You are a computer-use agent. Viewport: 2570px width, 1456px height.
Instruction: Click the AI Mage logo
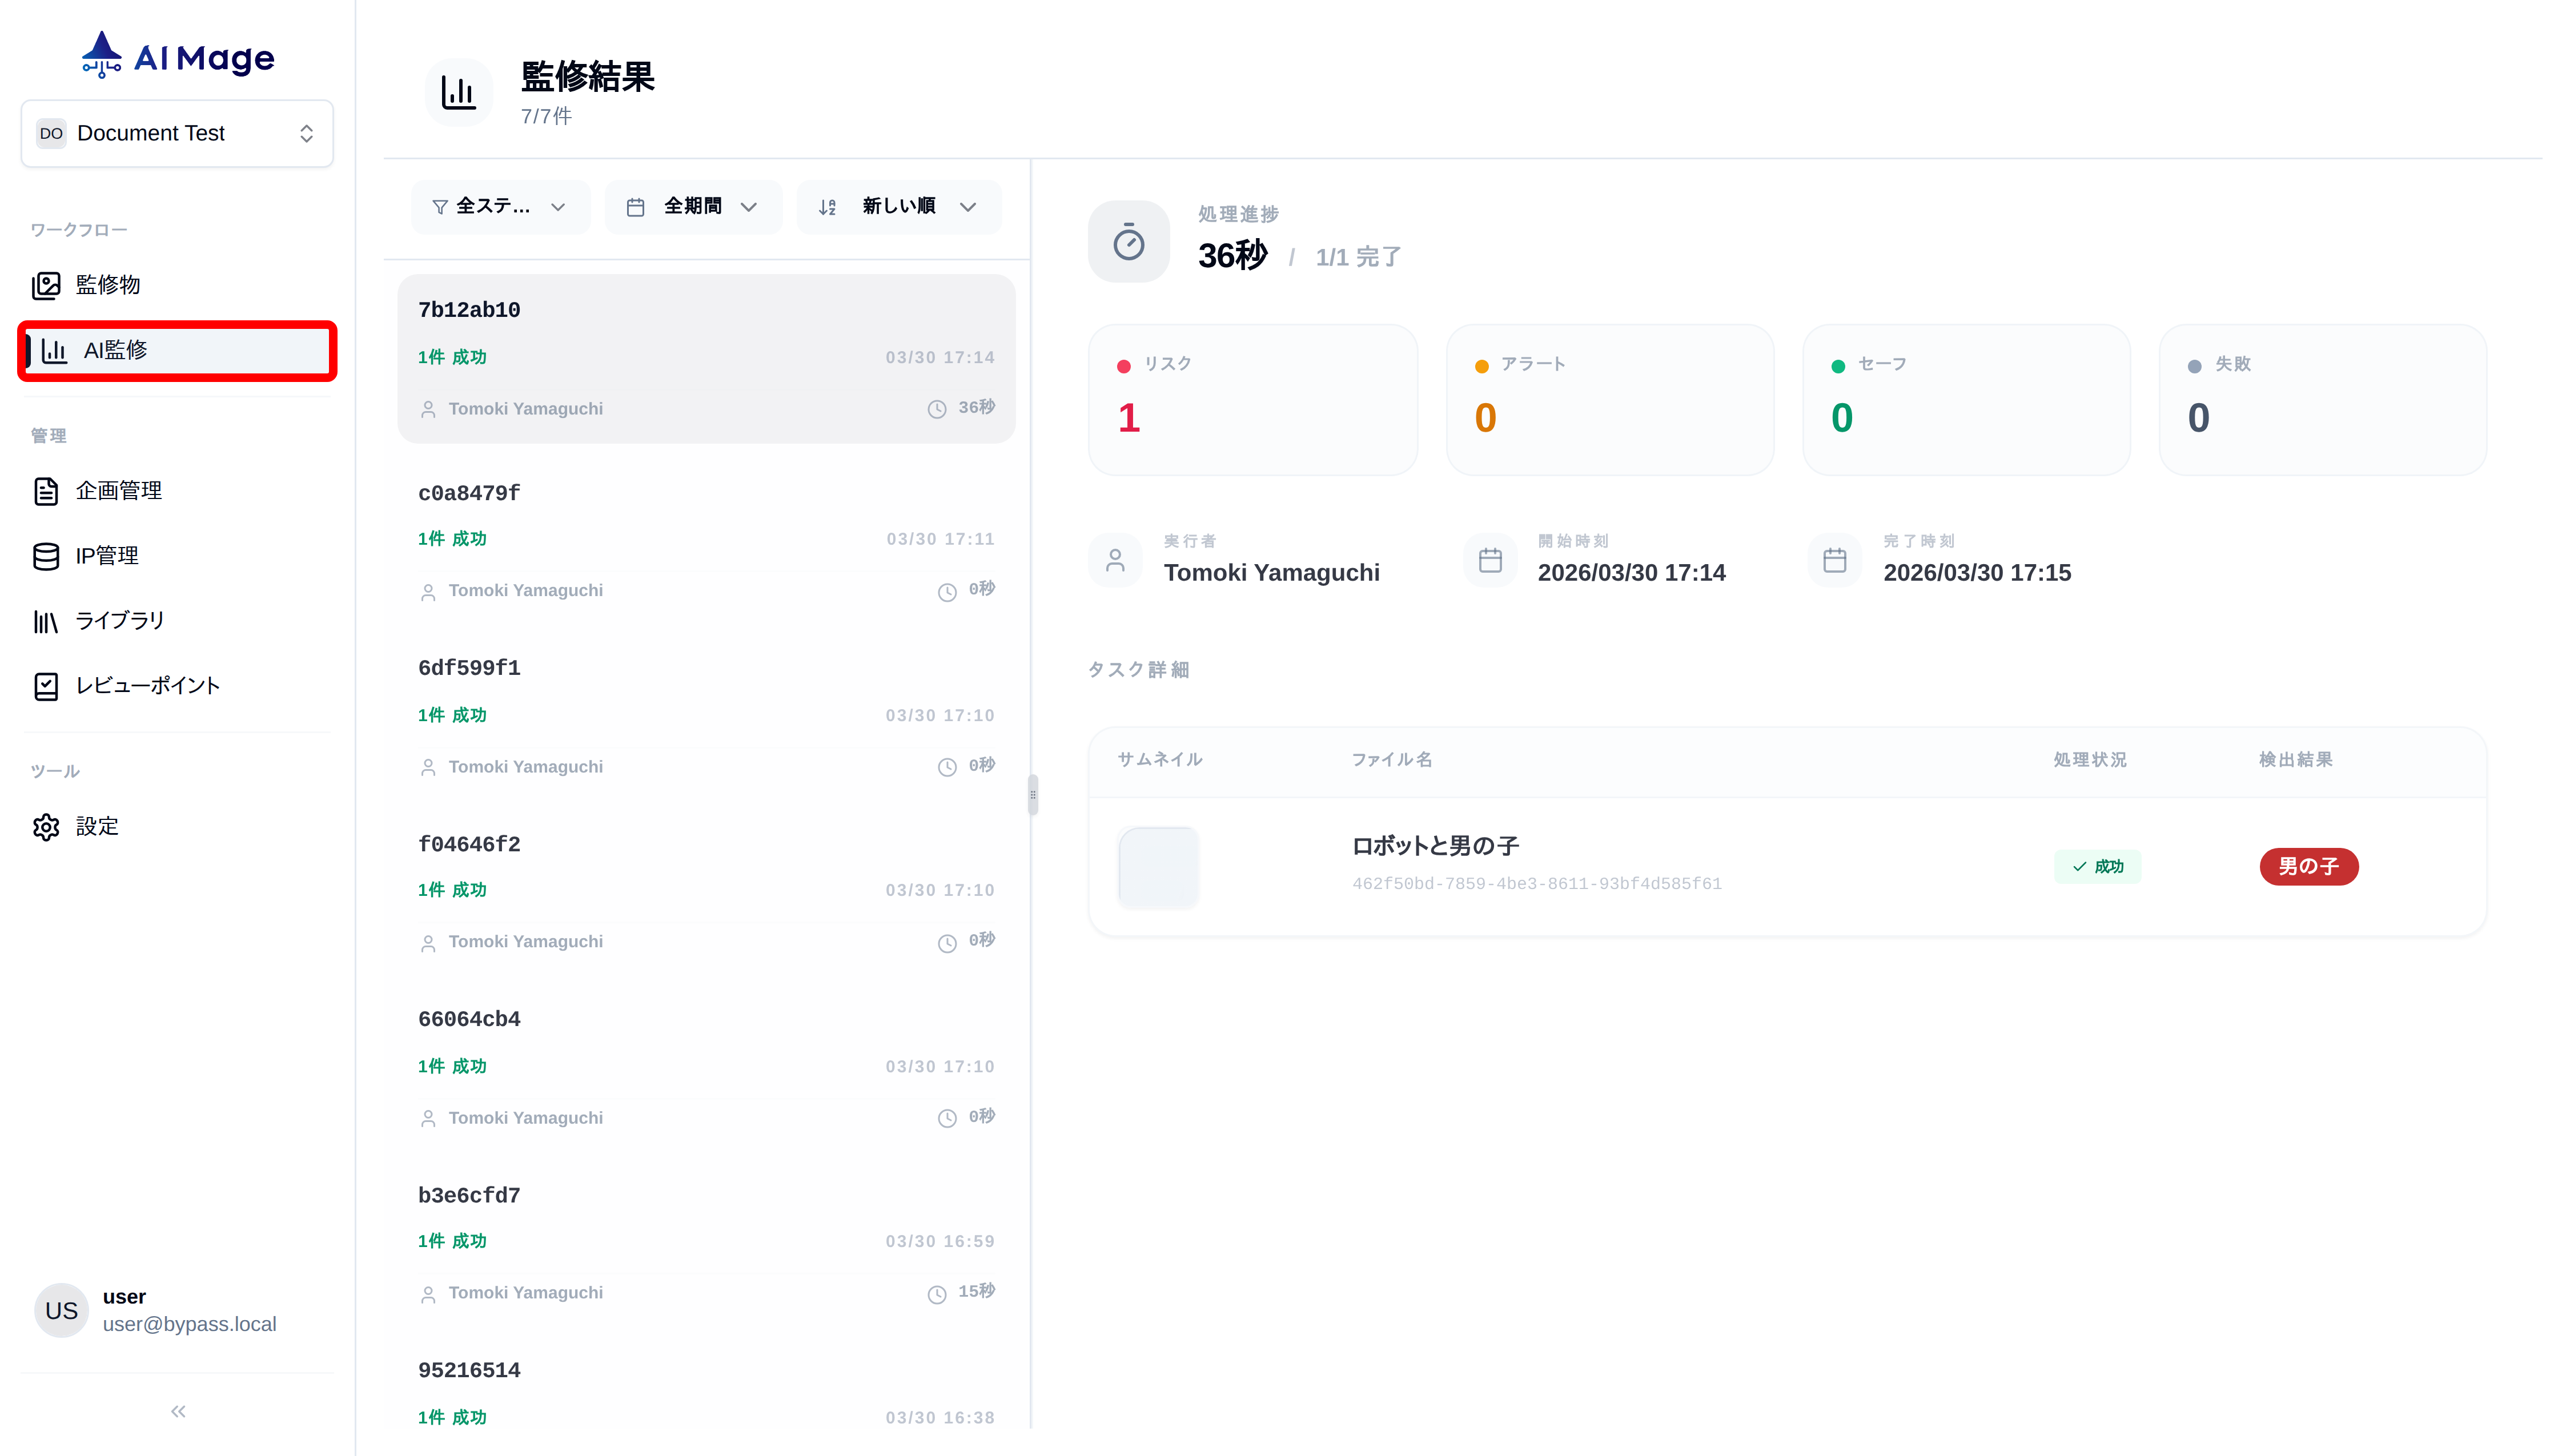[x=177, y=56]
